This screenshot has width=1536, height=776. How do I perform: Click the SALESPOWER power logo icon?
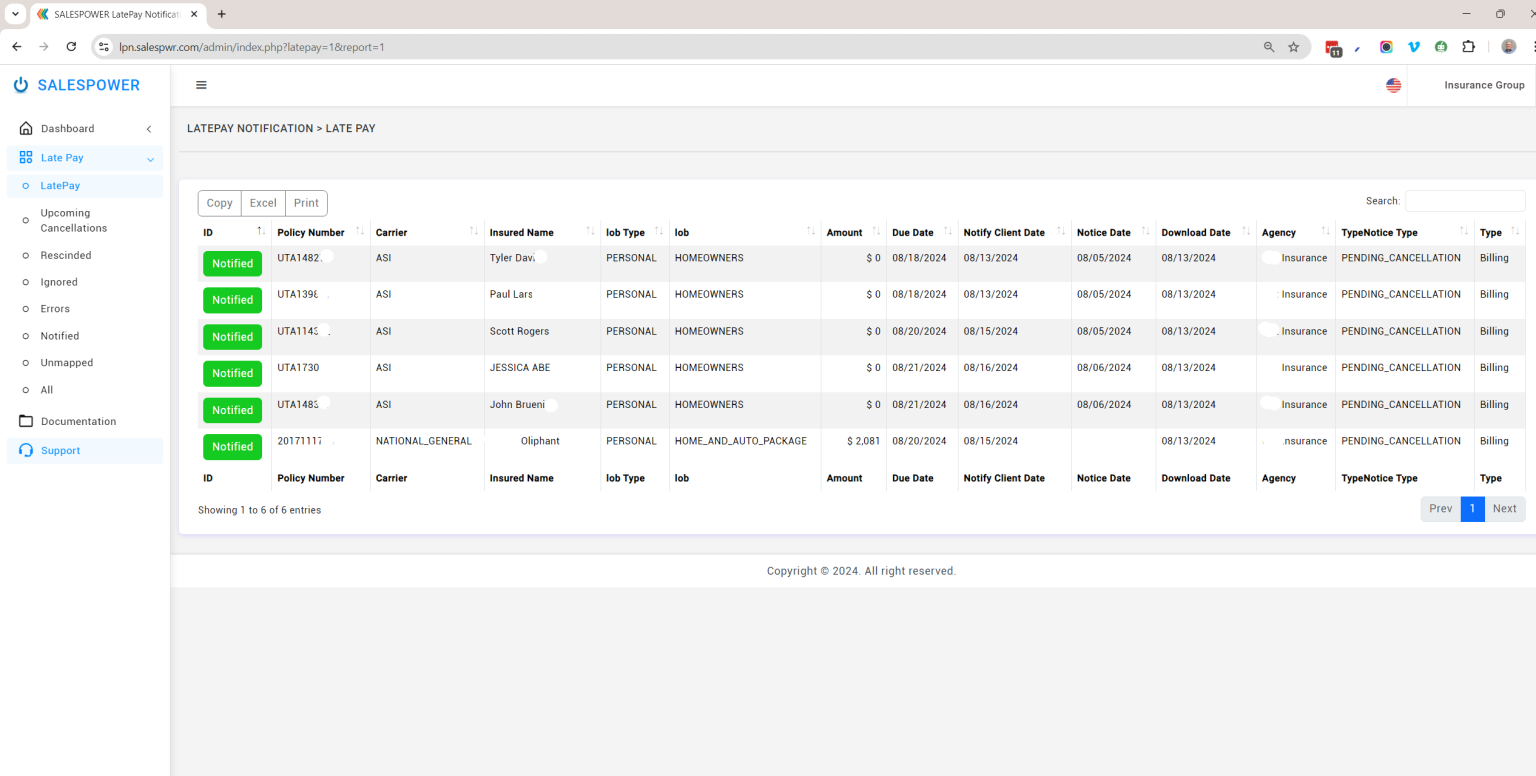pyautogui.click(x=21, y=85)
